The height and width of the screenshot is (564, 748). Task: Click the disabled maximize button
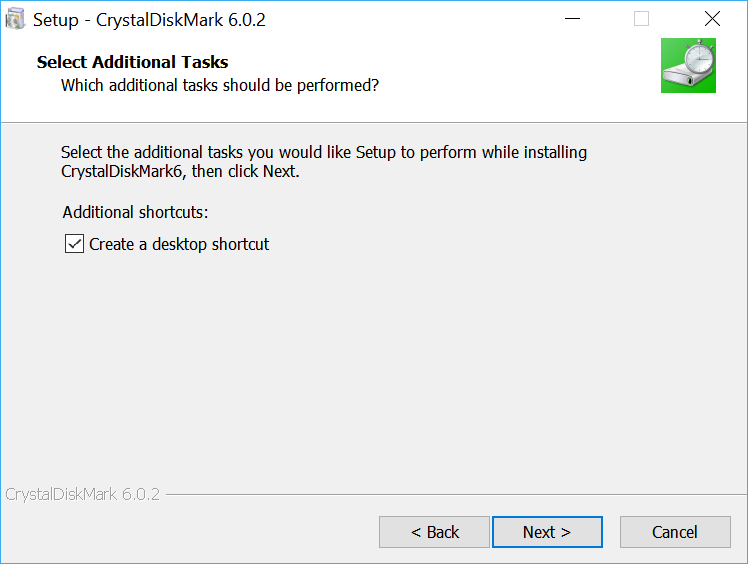pyautogui.click(x=641, y=19)
